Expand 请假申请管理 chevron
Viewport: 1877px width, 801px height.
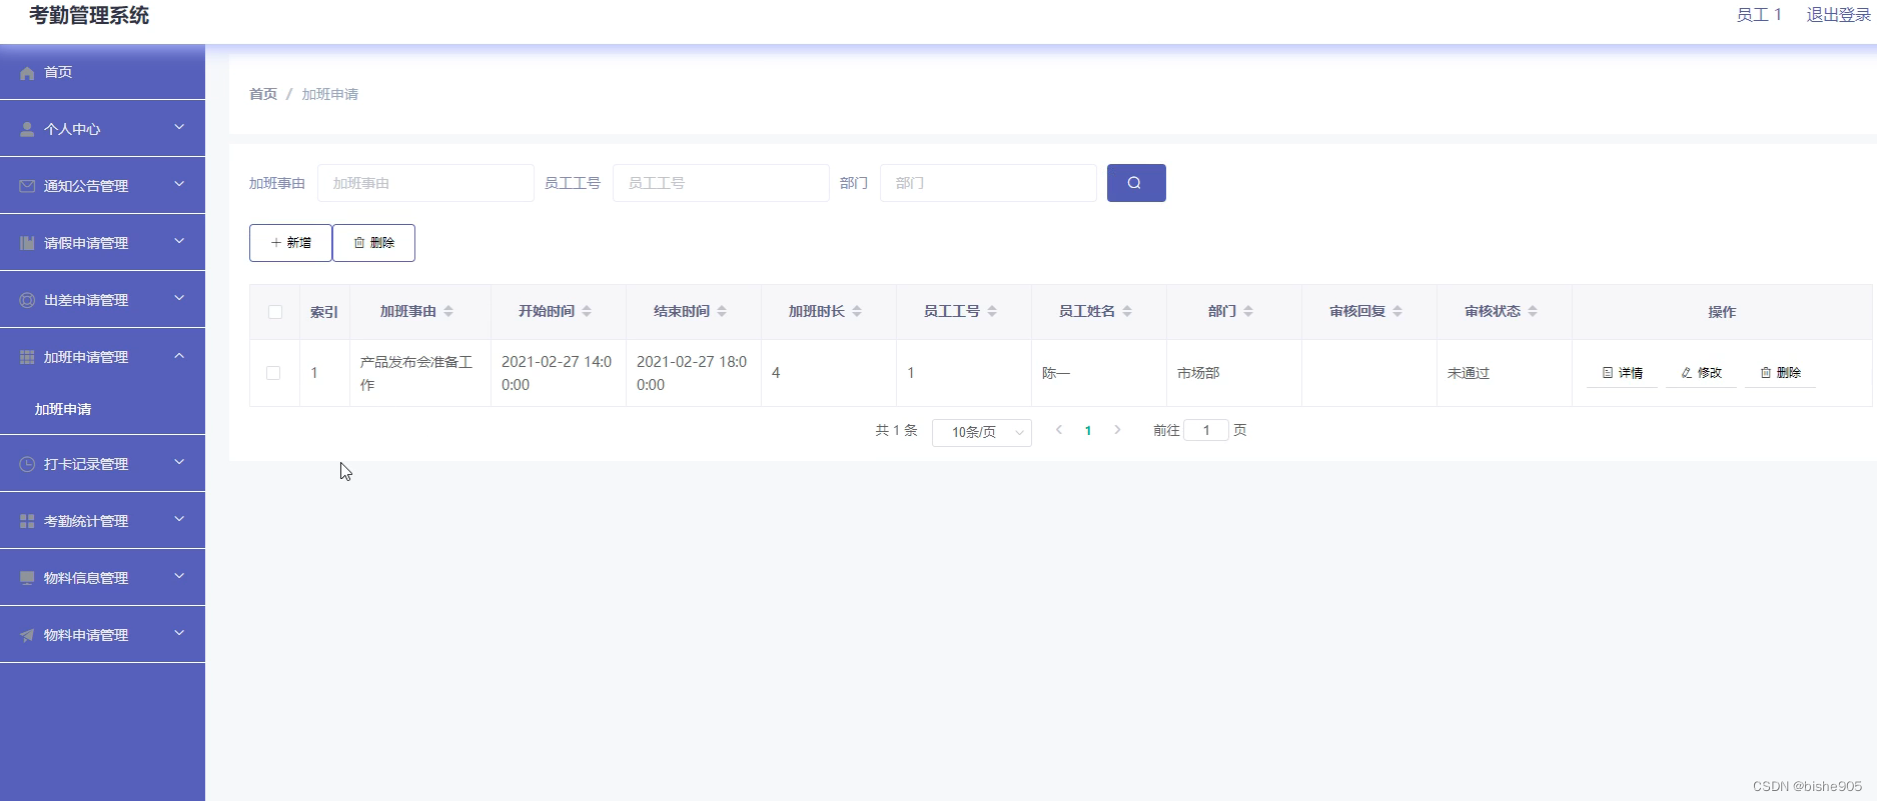coord(180,241)
